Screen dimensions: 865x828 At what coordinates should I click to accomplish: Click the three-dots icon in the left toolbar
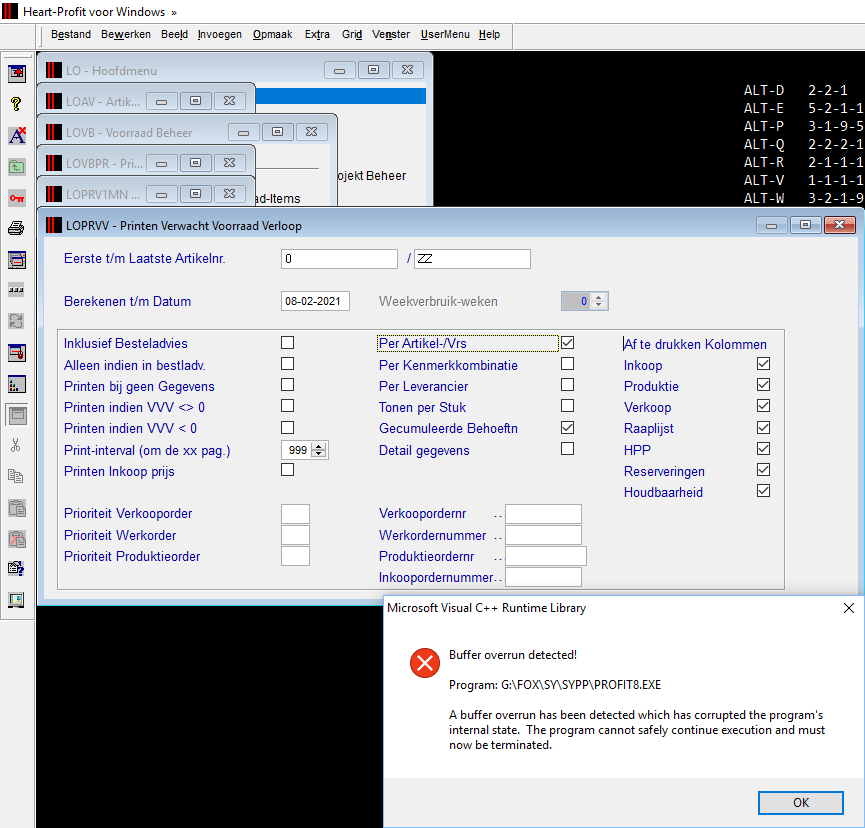pyautogui.click(x=17, y=290)
